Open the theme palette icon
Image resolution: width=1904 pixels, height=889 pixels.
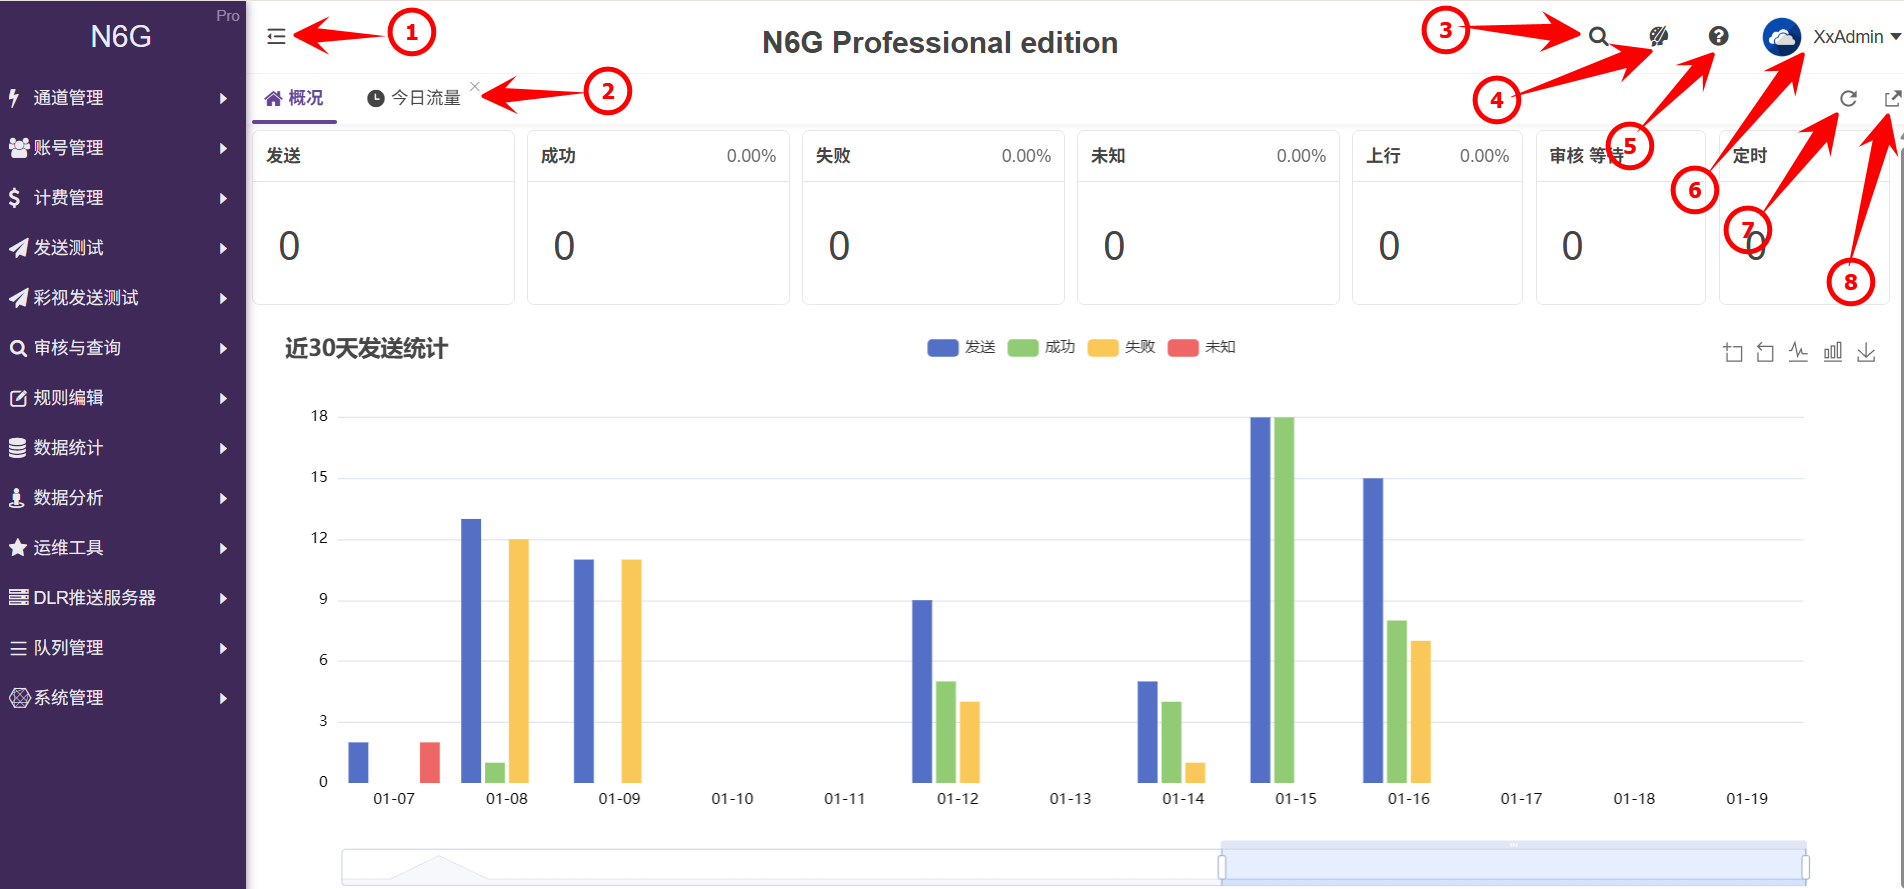(x=1658, y=37)
